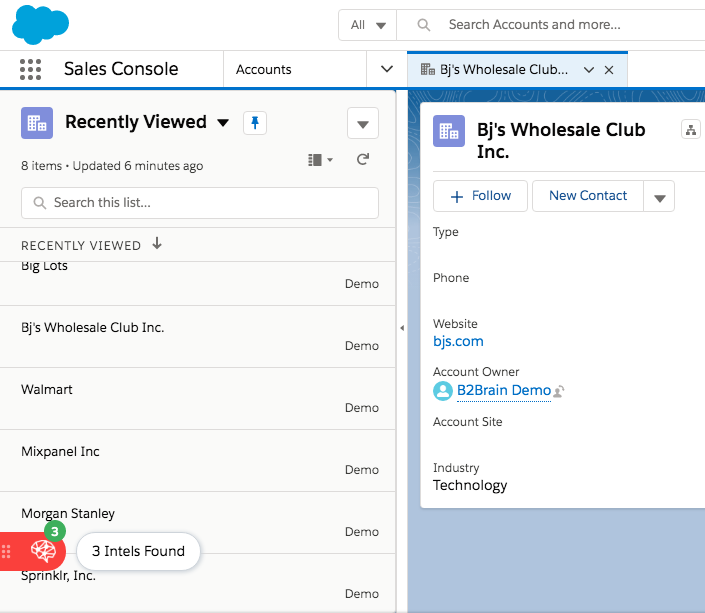Open the list view controls dropdown button
705x613 pixels.
pos(363,123)
